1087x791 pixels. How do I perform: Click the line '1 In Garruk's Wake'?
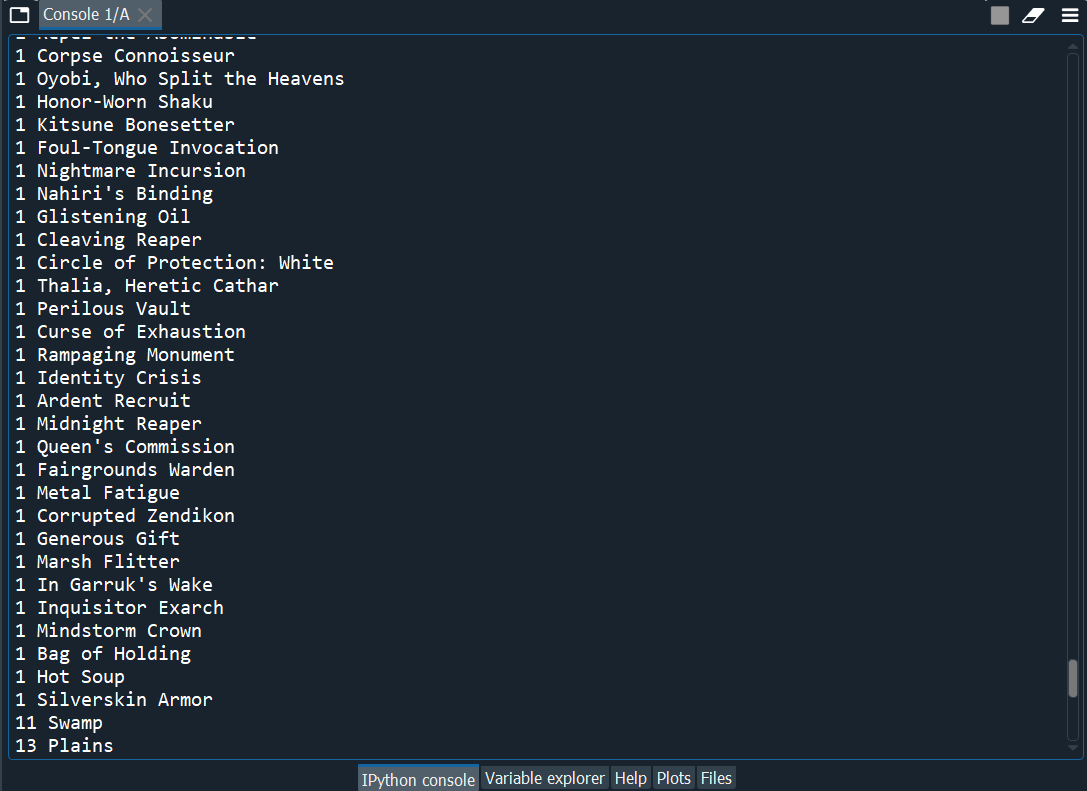pos(114,584)
